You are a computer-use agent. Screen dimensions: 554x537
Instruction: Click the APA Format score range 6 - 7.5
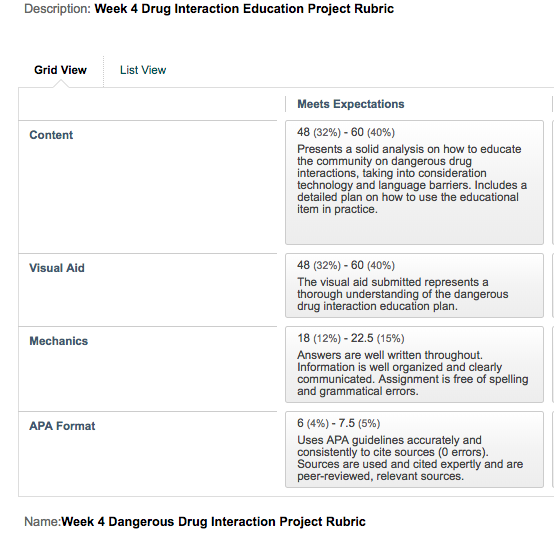pos(338,423)
